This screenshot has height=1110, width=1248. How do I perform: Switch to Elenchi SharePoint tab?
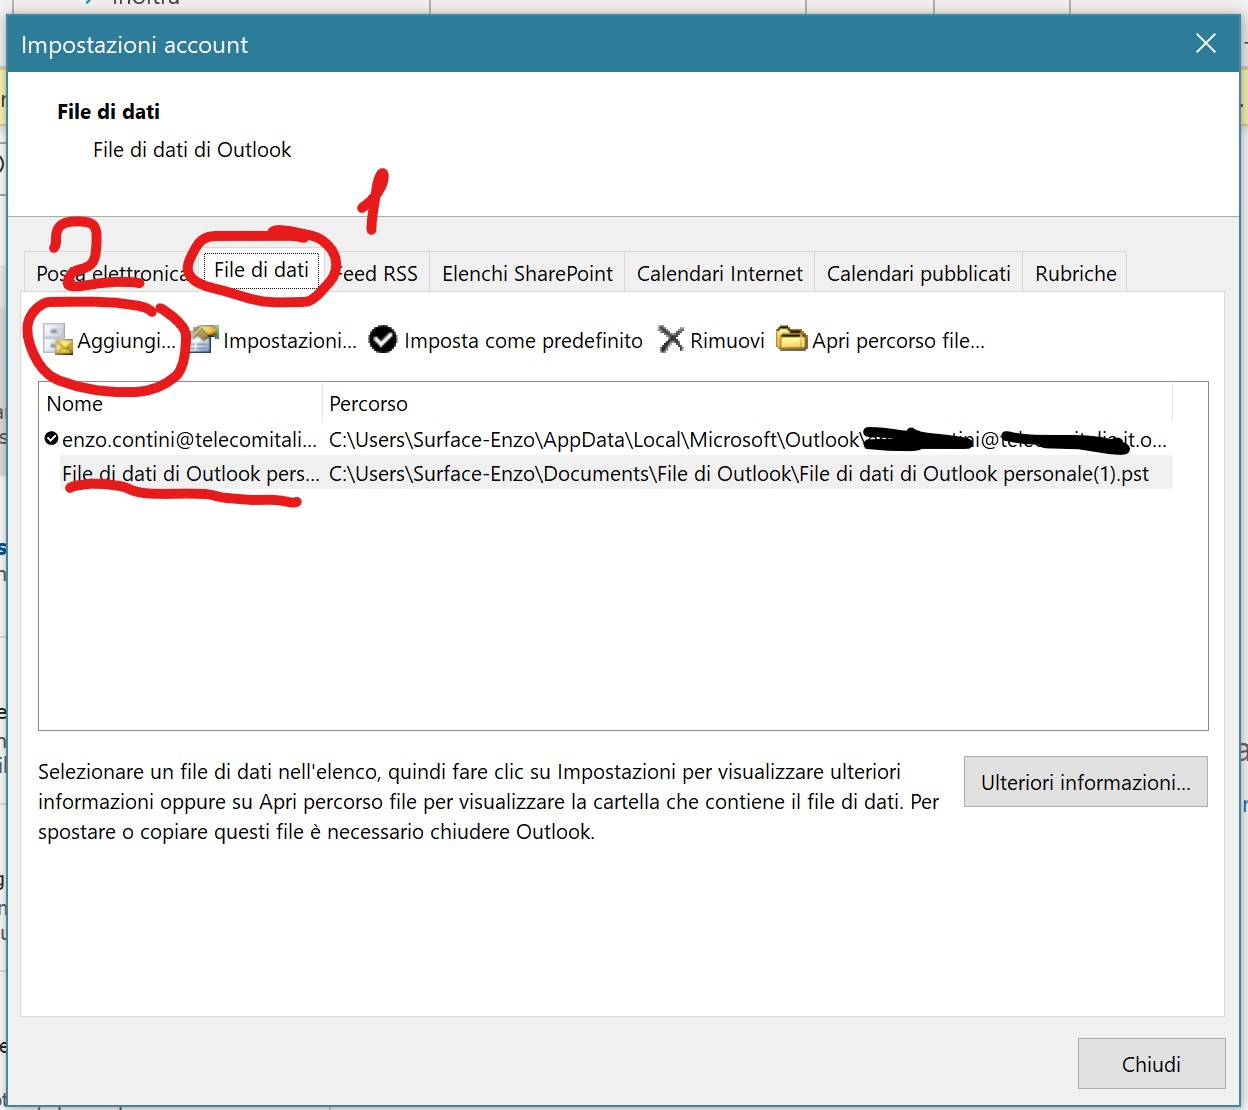pos(527,274)
